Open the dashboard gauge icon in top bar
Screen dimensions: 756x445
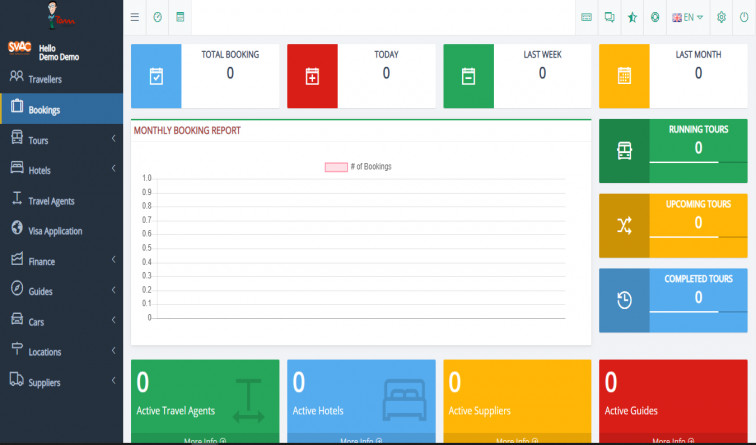coord(157,17)
